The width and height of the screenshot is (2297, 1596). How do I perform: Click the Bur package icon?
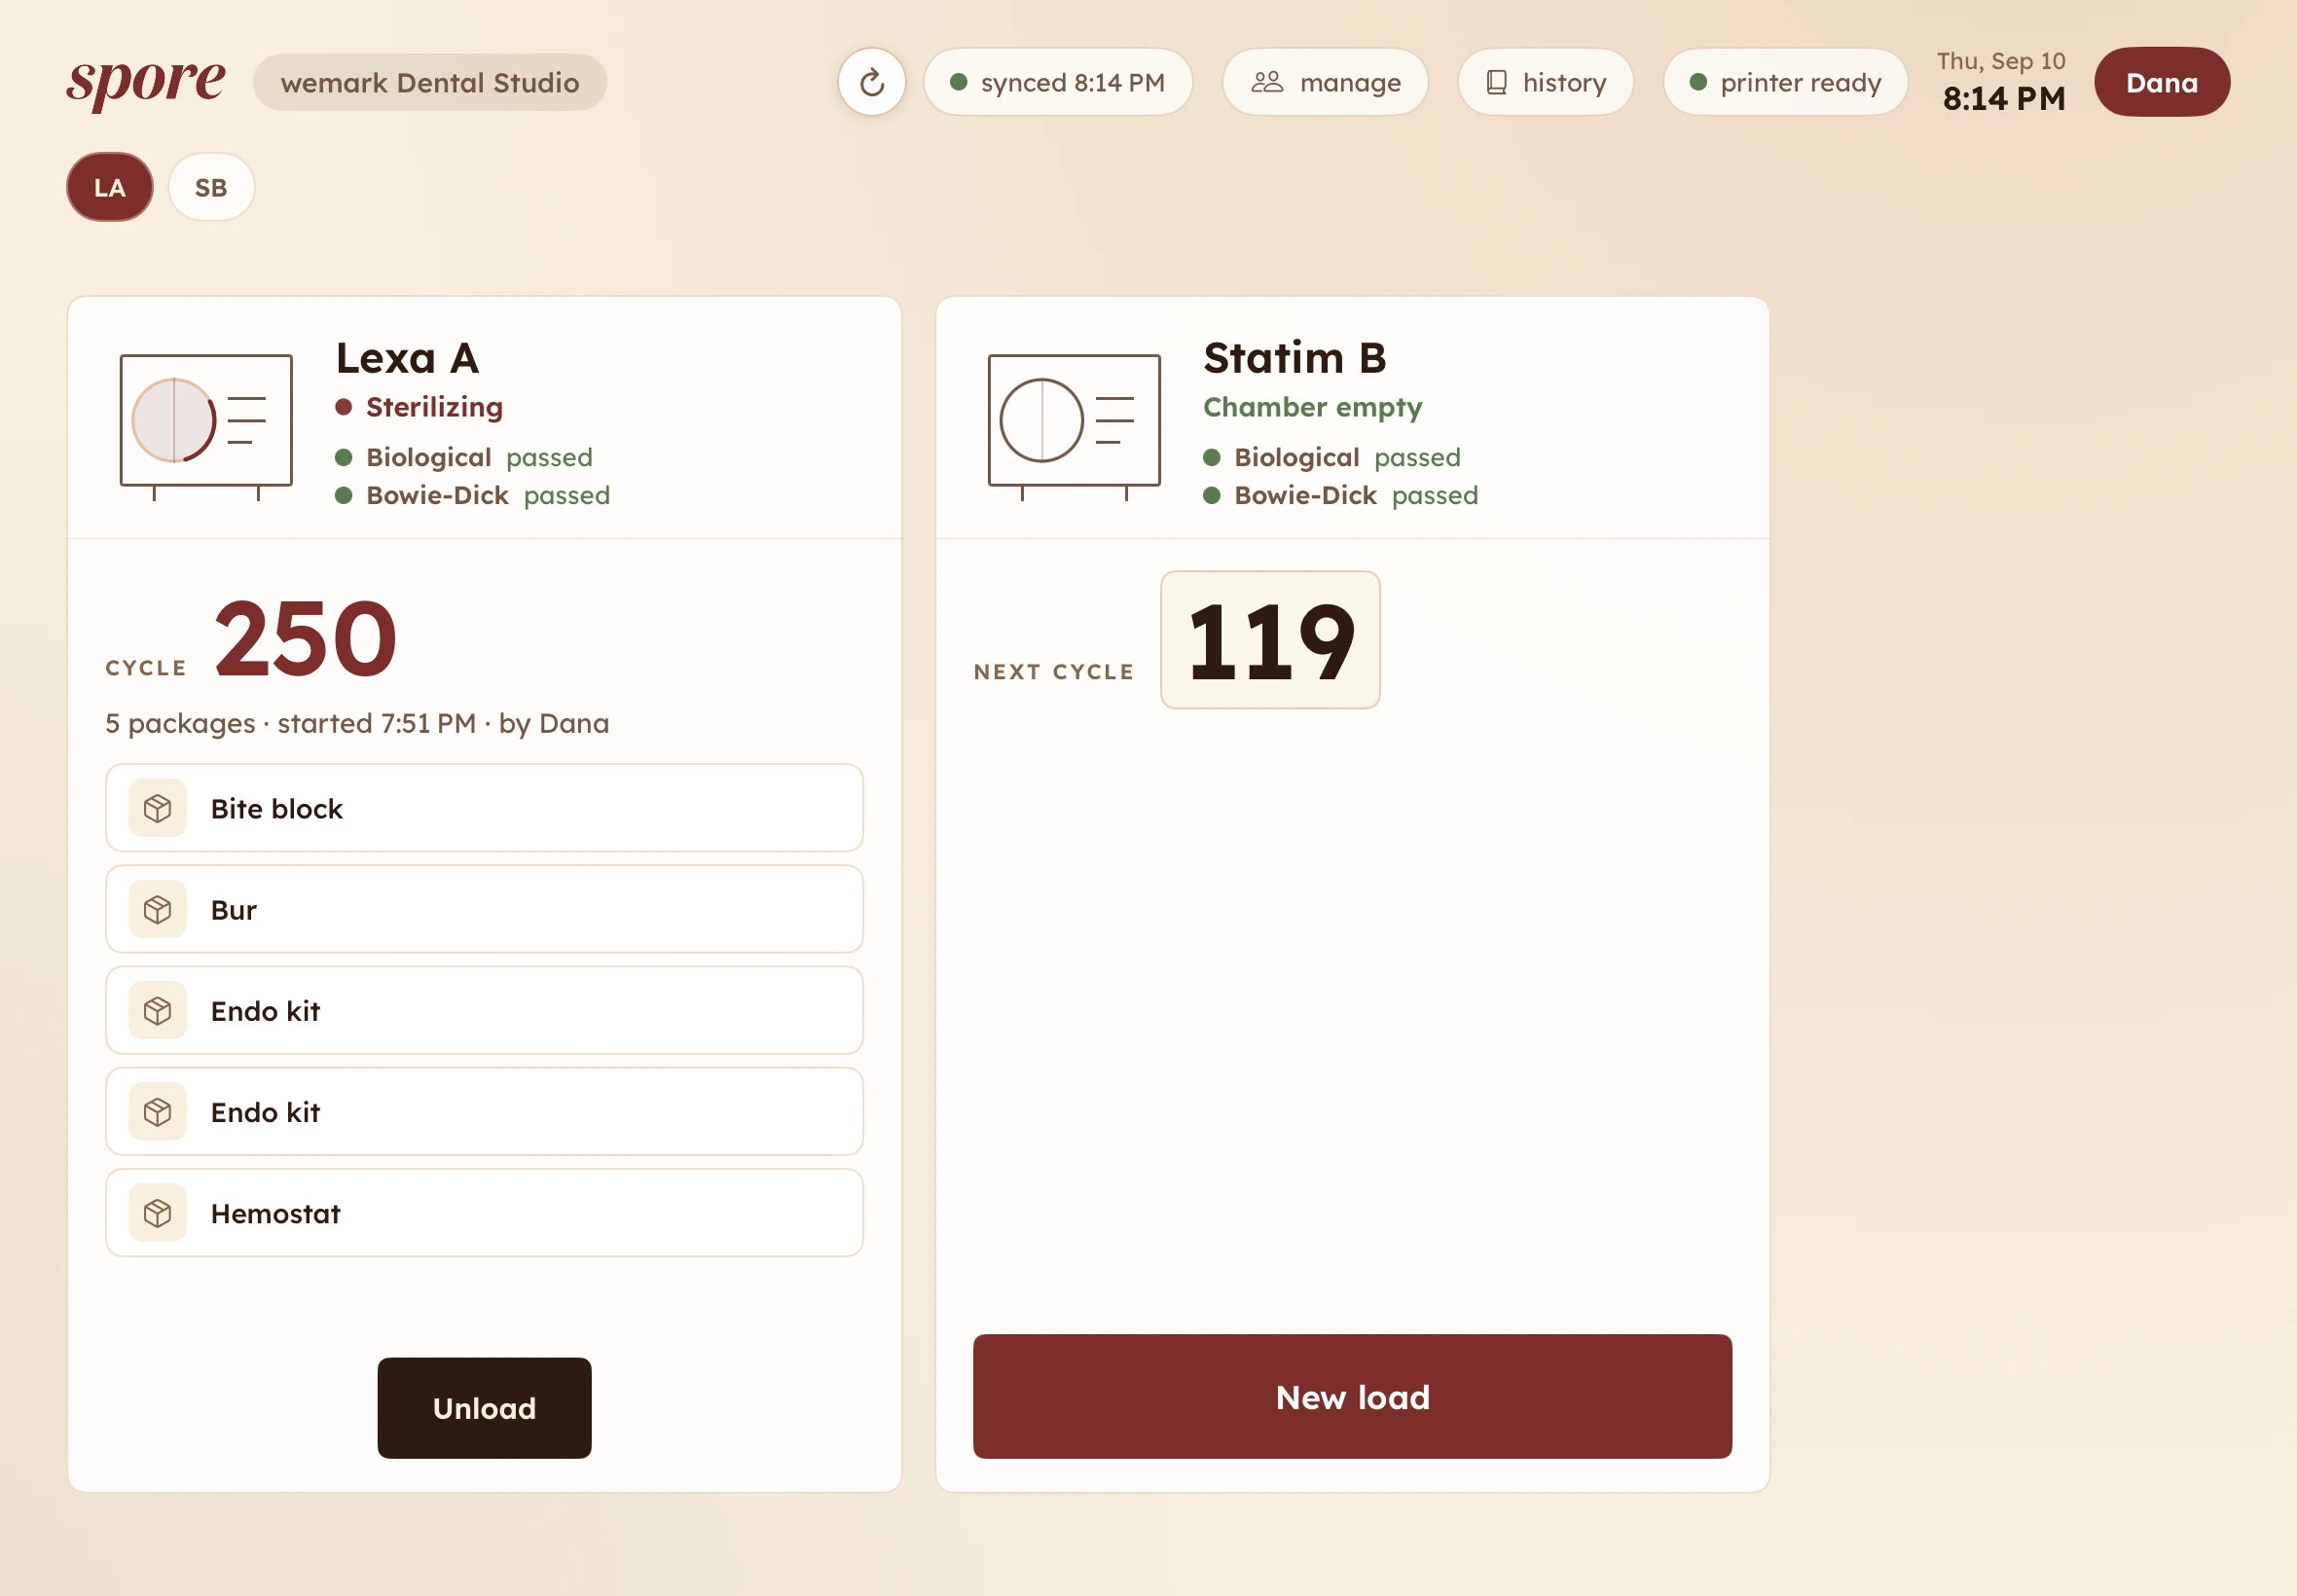click(158, 909)
